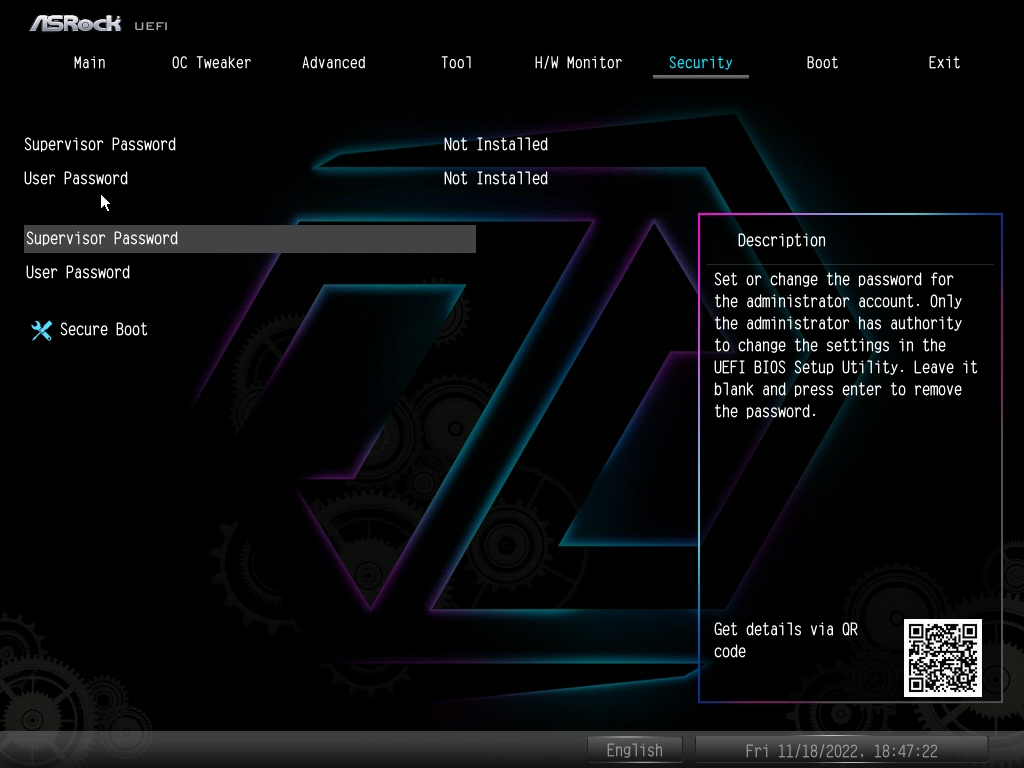Click 'Get details via QR code' text
This screenshot has width=1024, height=768.
point(786,640)
